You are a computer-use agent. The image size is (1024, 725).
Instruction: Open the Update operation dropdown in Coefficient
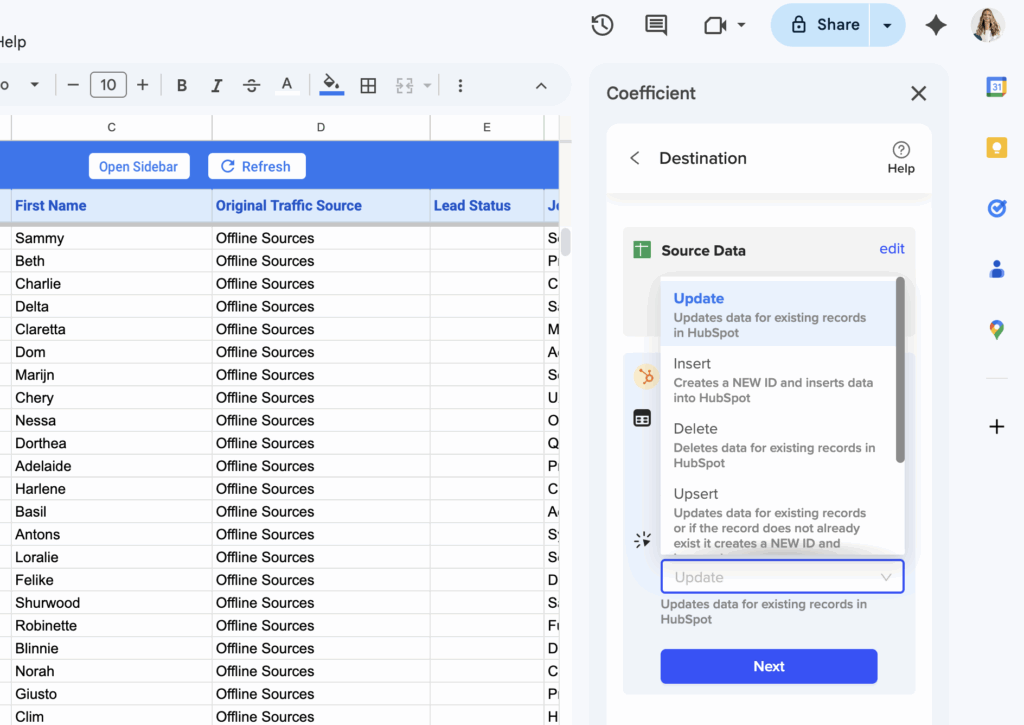click(782, 577)
